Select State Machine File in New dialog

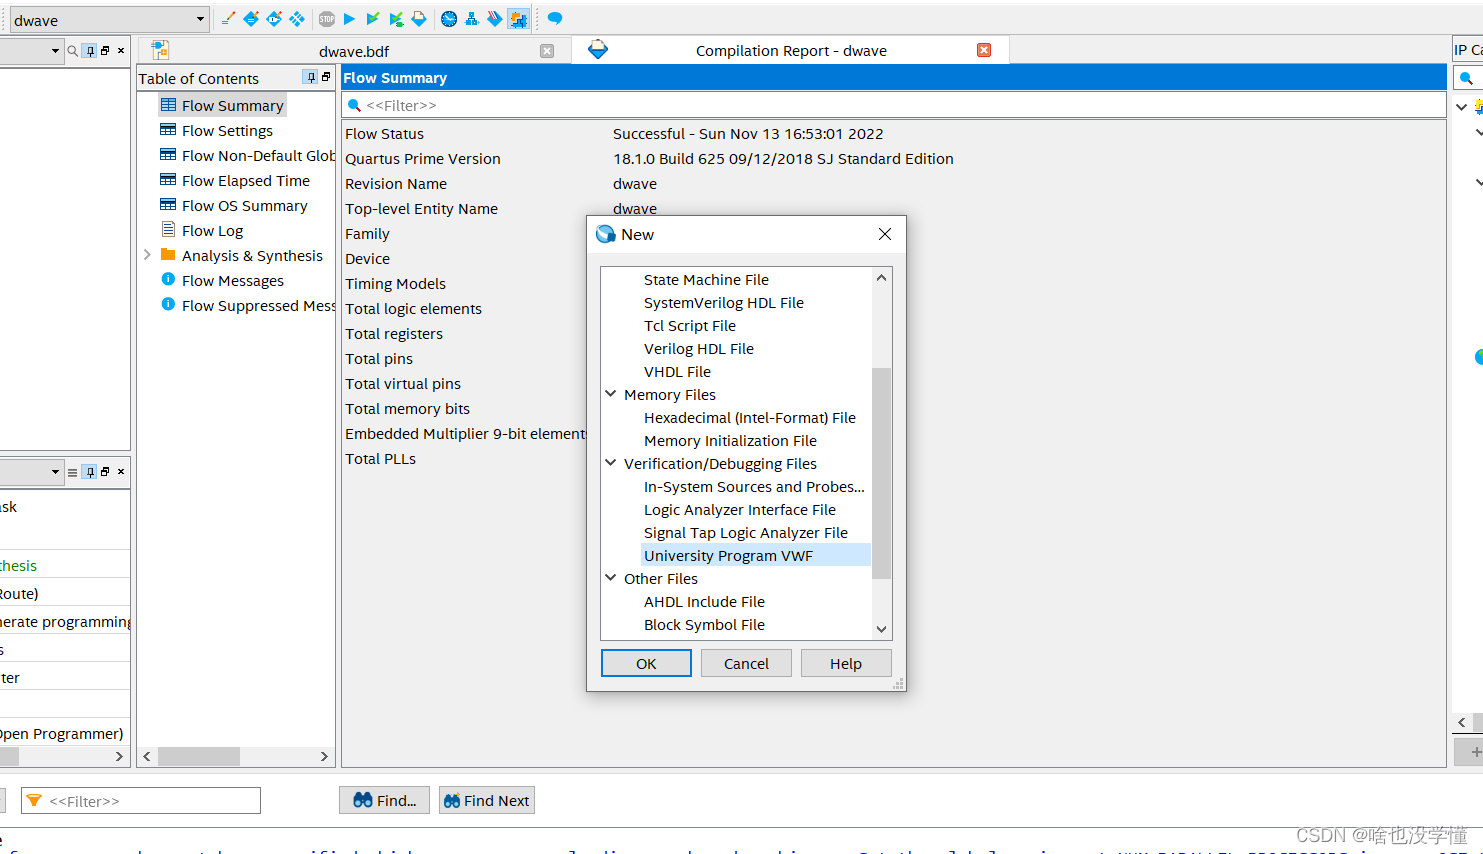706,280
